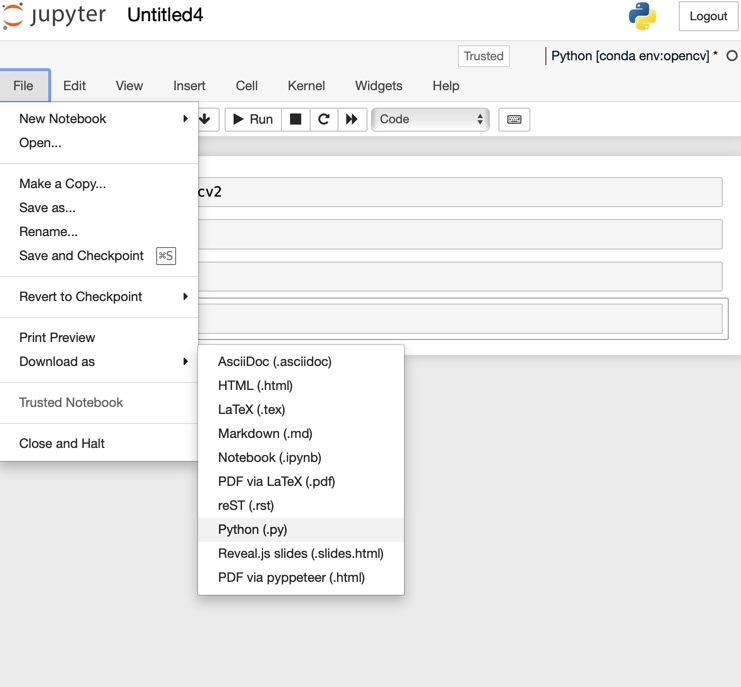Select Save as...
Viewport: 741px width, 687px height.
click(99, 208)
